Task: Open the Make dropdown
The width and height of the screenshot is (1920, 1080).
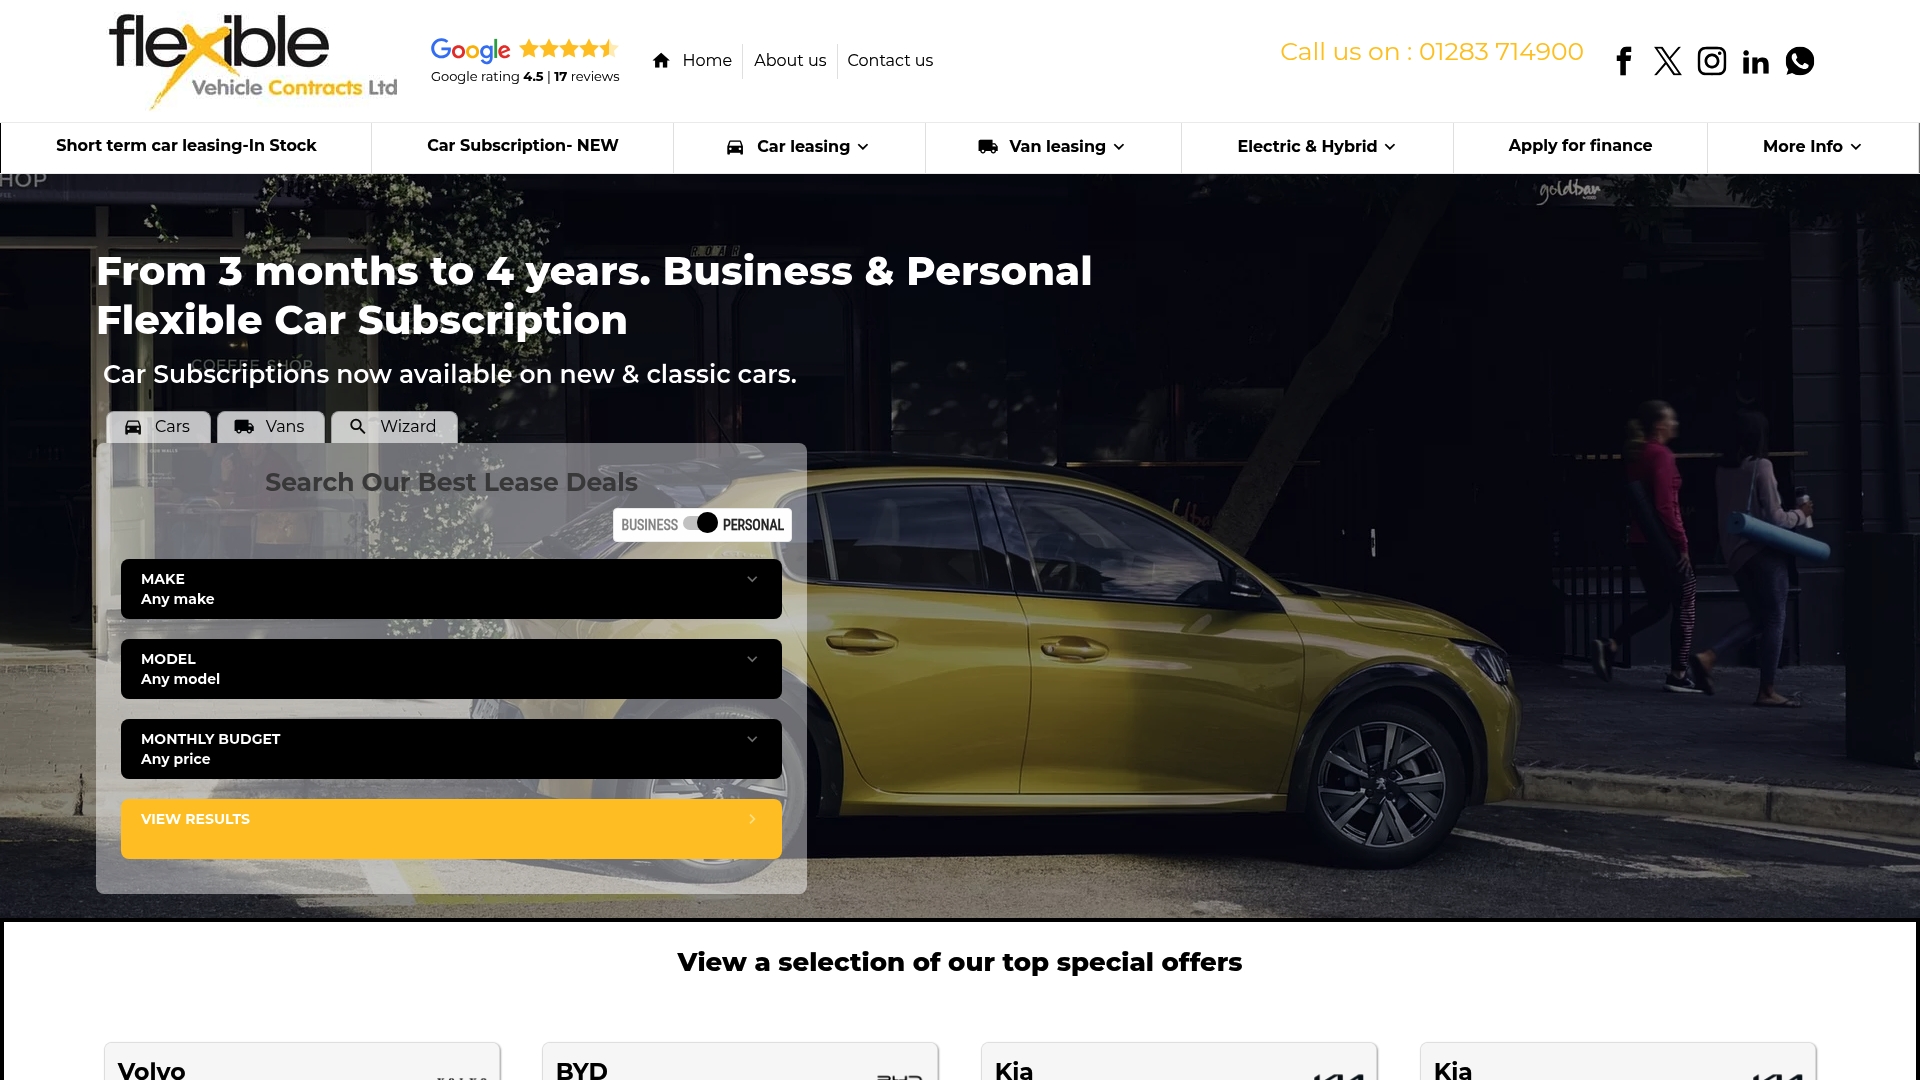Action: pyautogui.click(x=451, y=589)
